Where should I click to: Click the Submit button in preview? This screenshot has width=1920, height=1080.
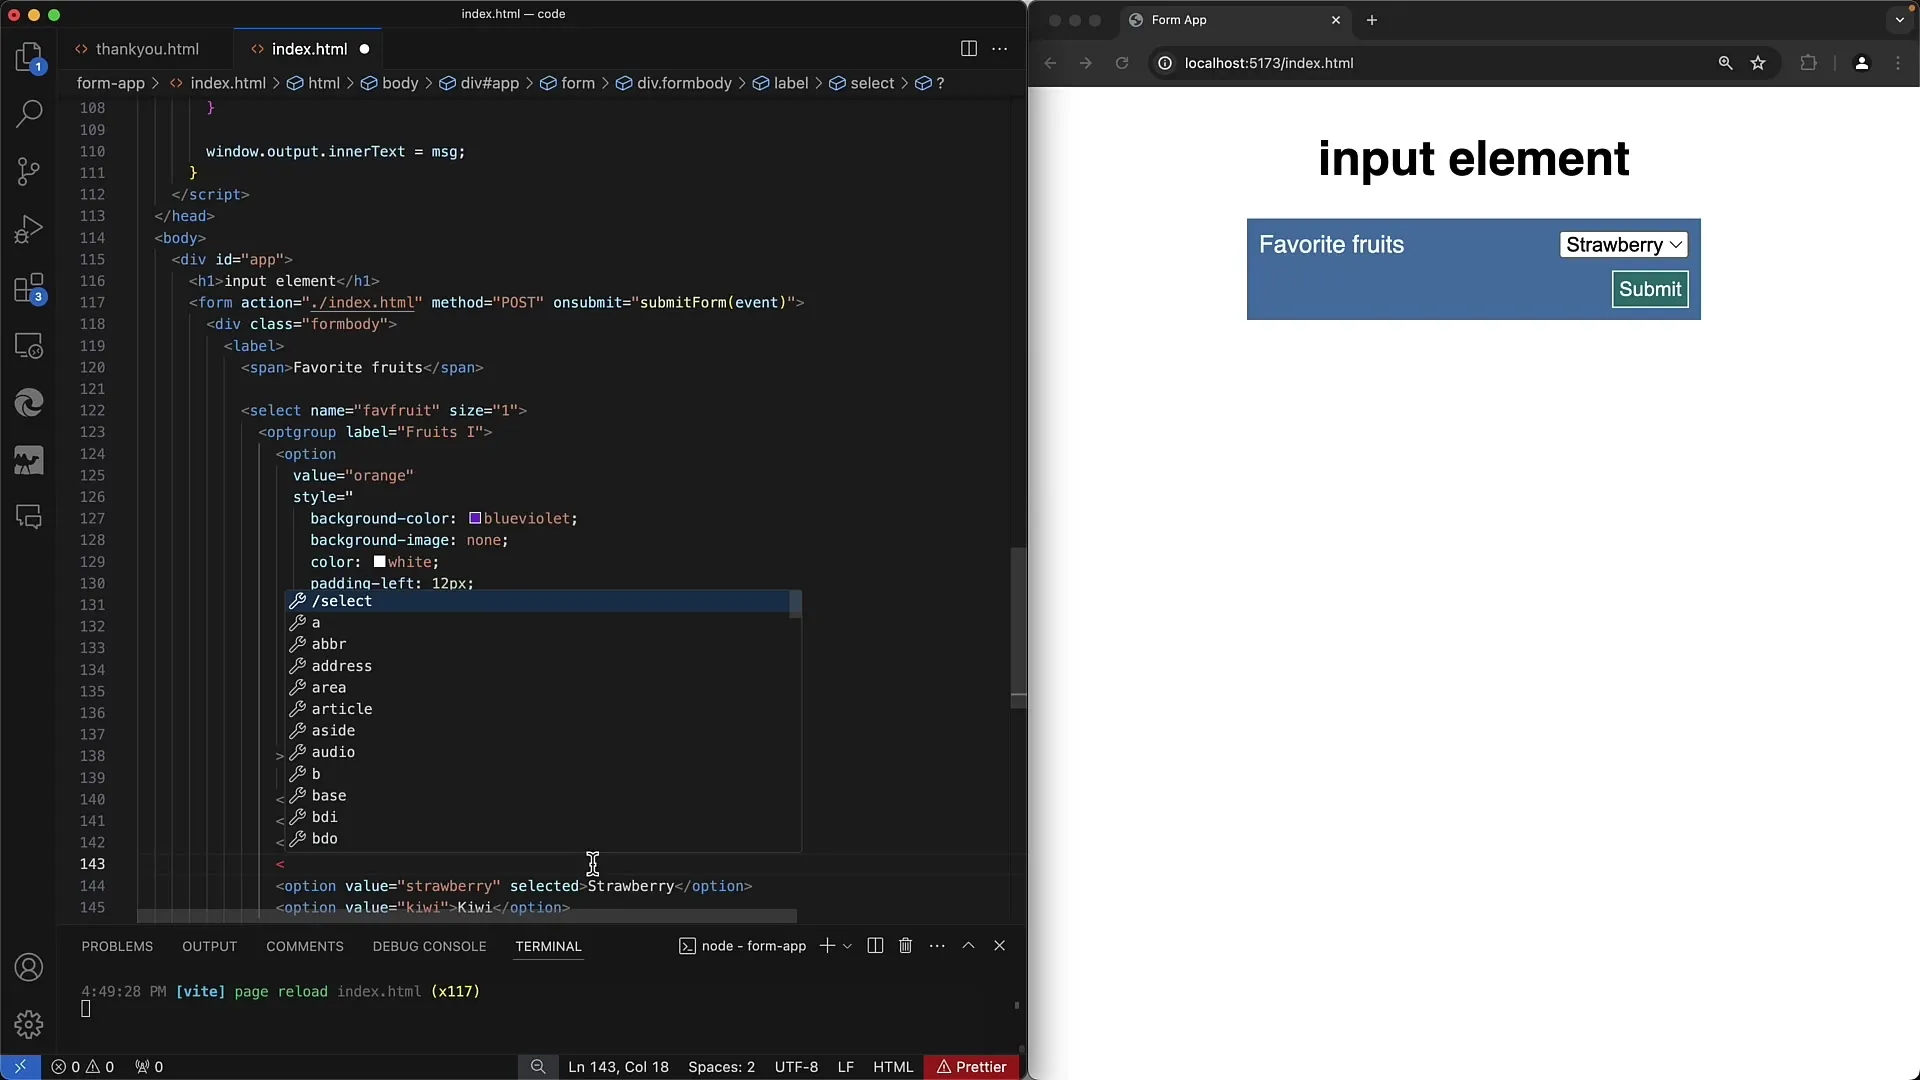click(x=1651, y=289)
